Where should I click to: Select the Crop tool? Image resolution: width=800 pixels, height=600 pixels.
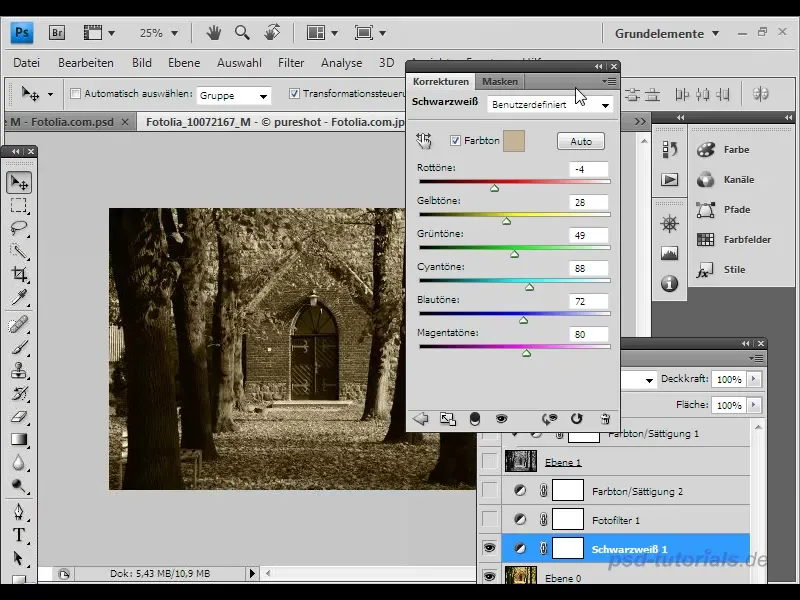19,273
